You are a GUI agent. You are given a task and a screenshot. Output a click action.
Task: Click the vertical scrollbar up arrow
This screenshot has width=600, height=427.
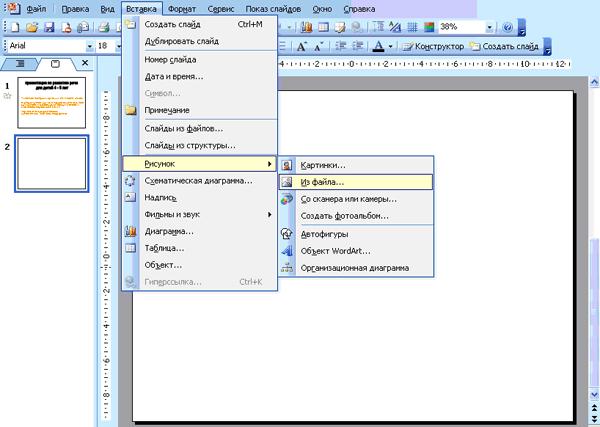(x=594, y=81)
